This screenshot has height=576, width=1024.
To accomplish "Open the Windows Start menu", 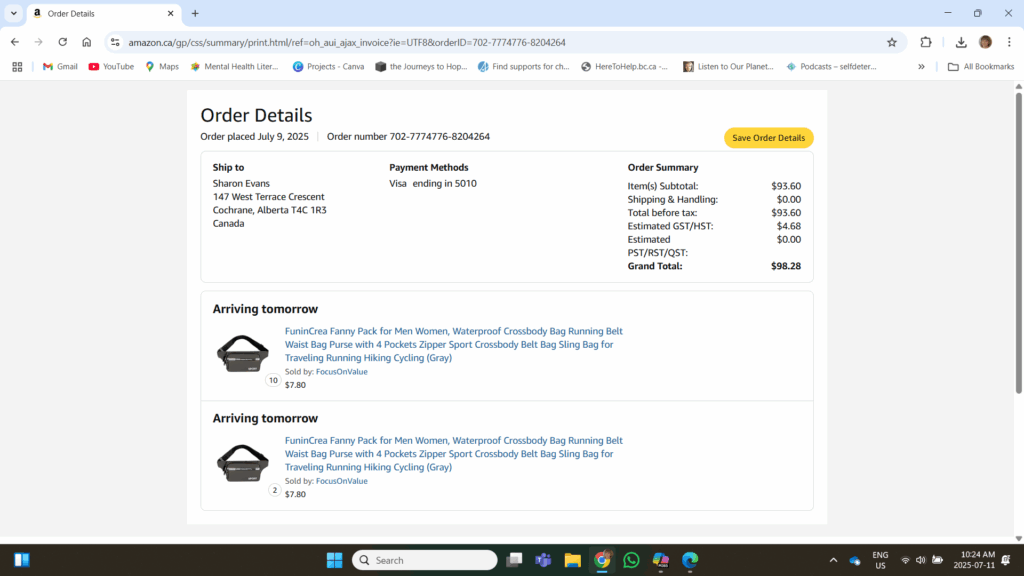I will pos(334,560).
